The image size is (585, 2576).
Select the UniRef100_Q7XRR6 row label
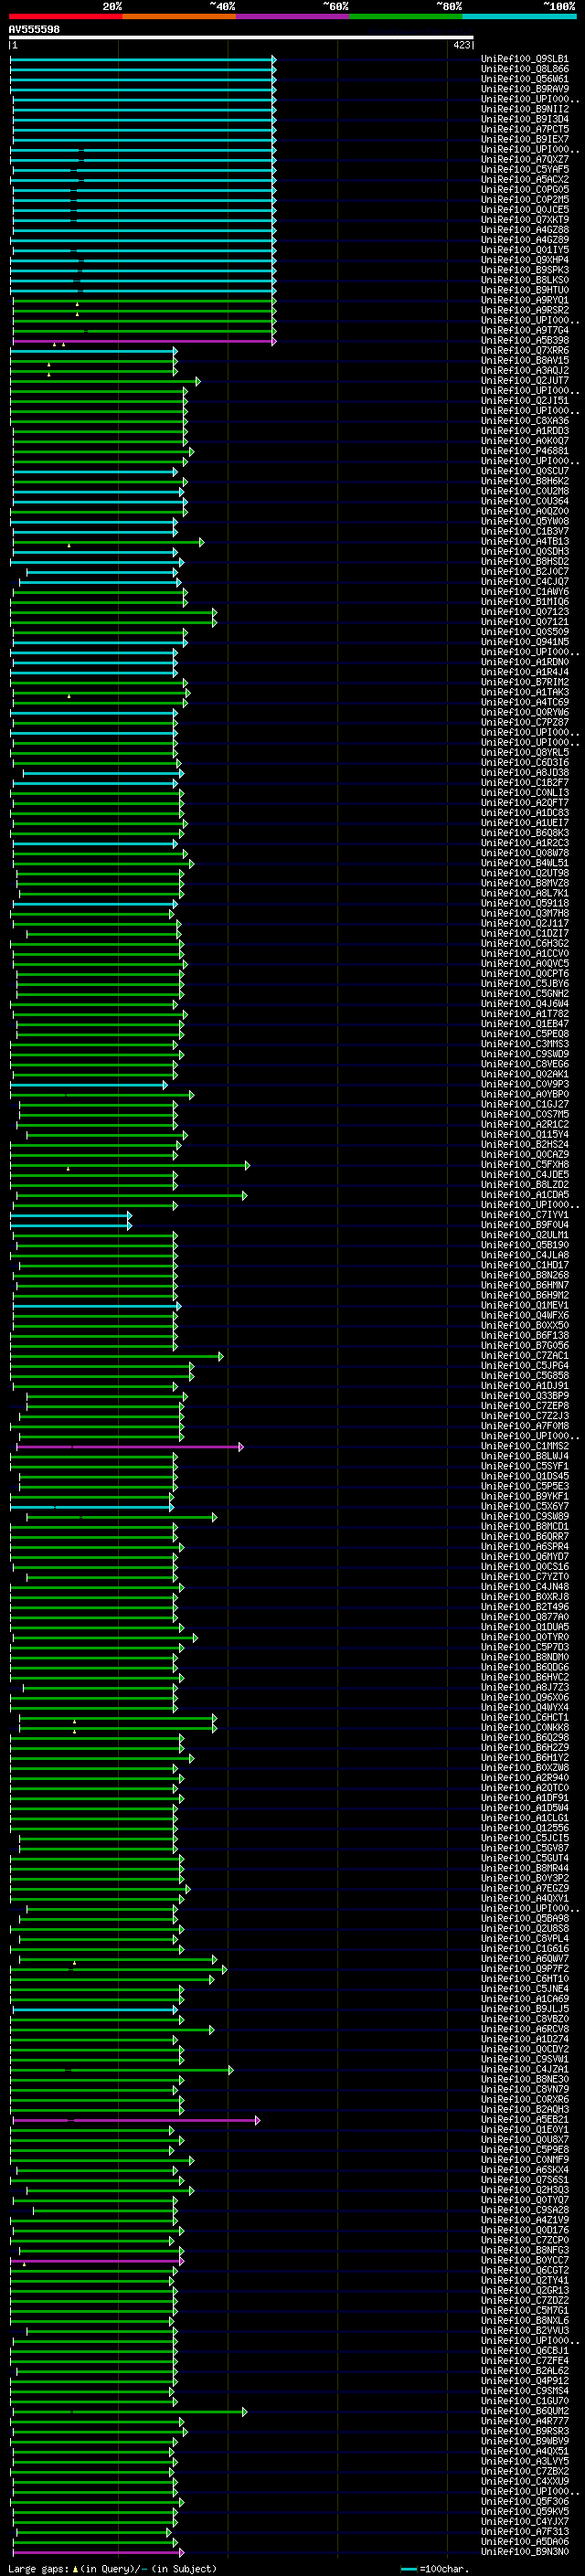(525, 350)
